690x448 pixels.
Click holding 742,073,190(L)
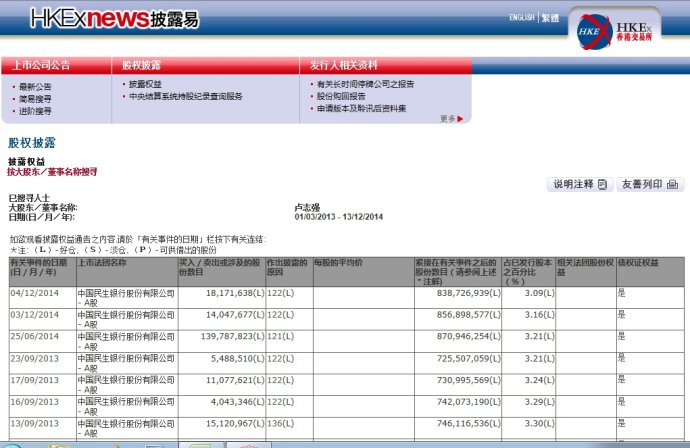point(469,401)
